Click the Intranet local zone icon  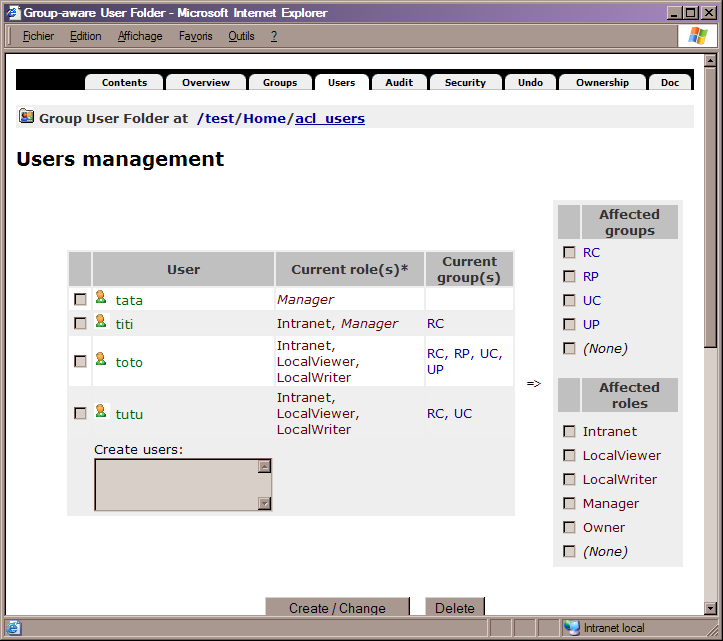[x=571, y=628]
